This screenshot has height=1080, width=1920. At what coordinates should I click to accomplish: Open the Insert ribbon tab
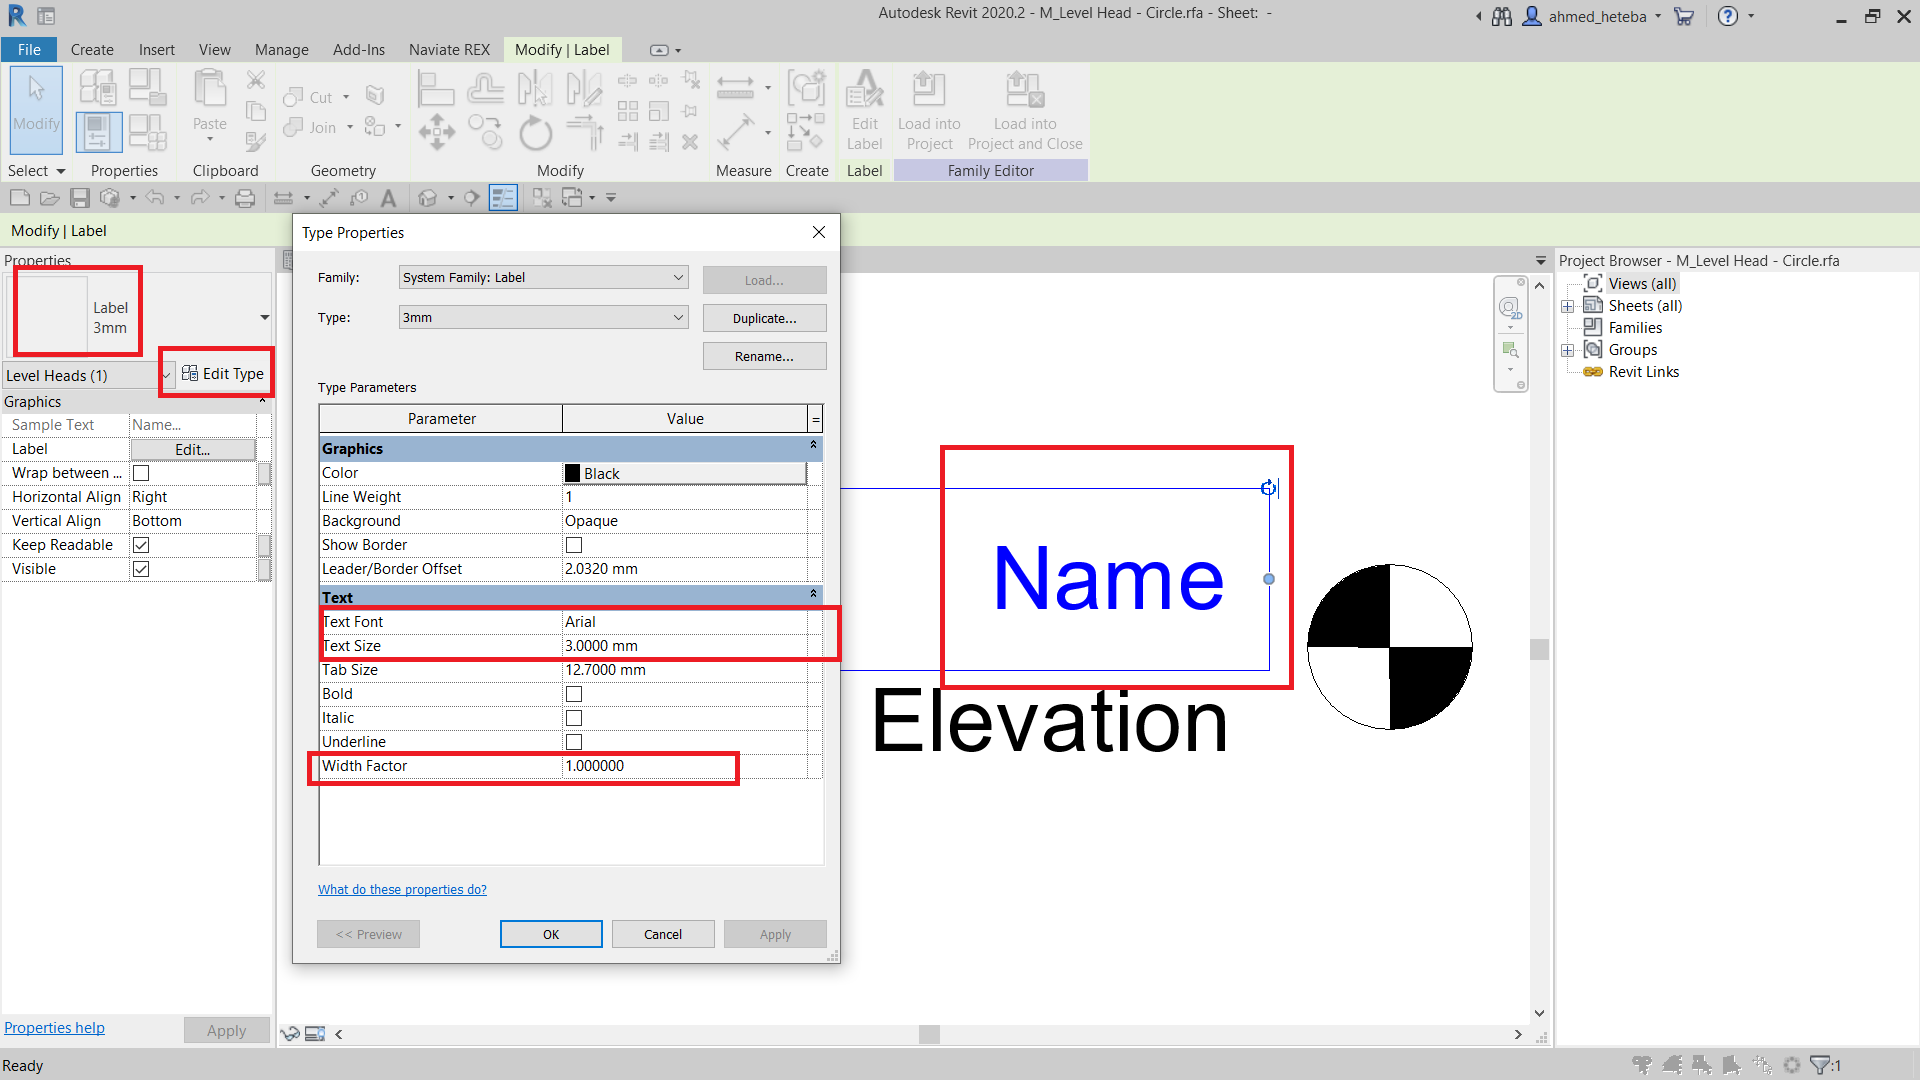157,49
